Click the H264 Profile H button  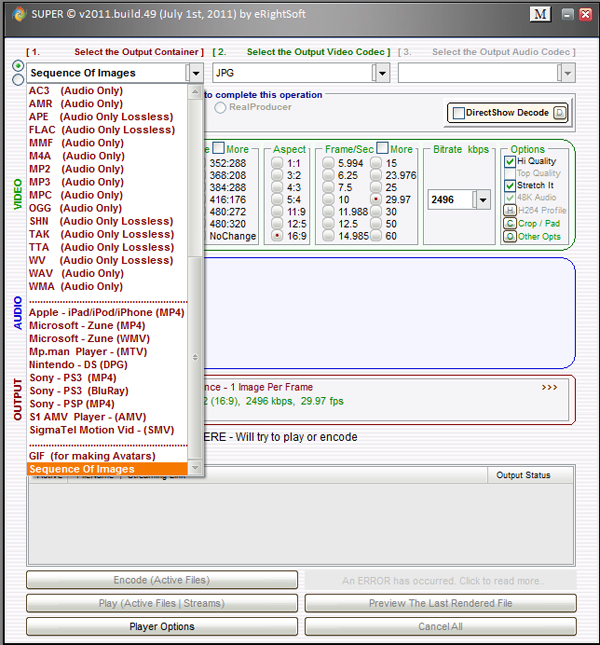tap(510, 210)
